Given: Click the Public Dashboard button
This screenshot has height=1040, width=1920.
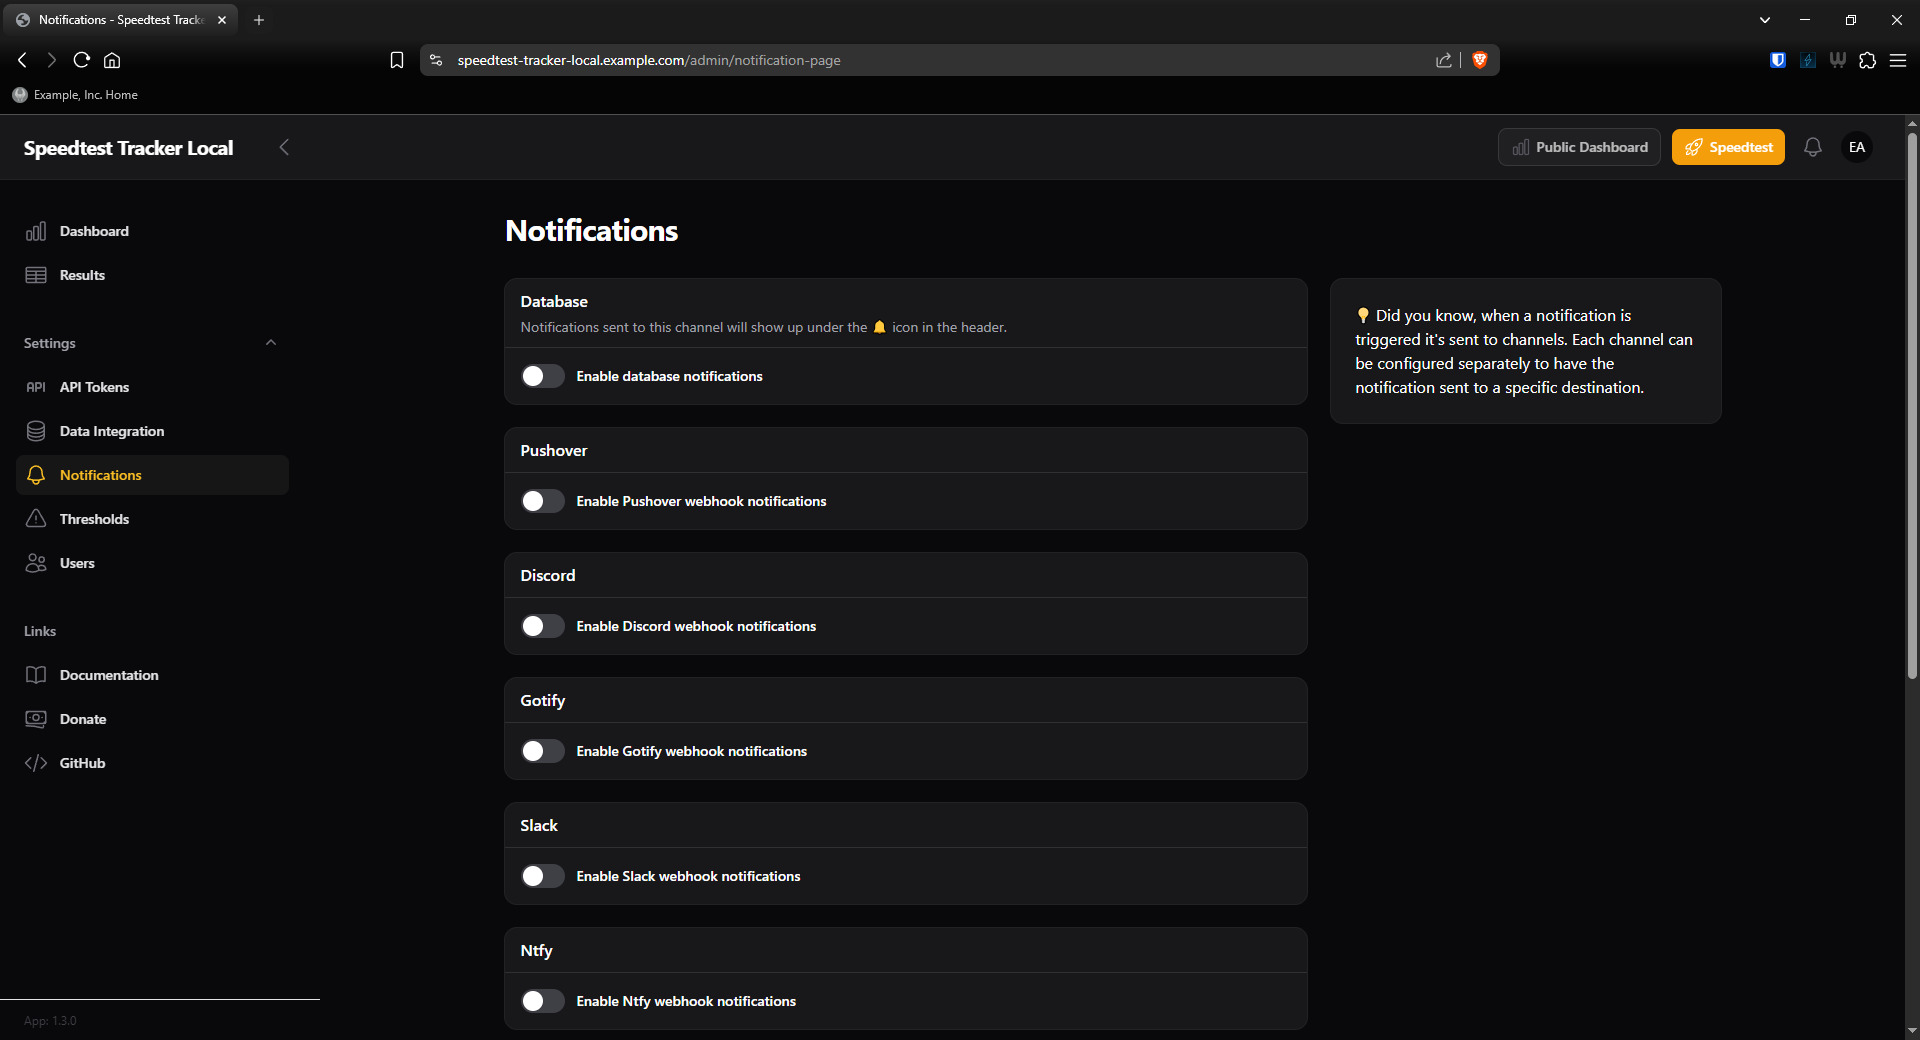Looking at the screenshot, I should coord(1579,147).
